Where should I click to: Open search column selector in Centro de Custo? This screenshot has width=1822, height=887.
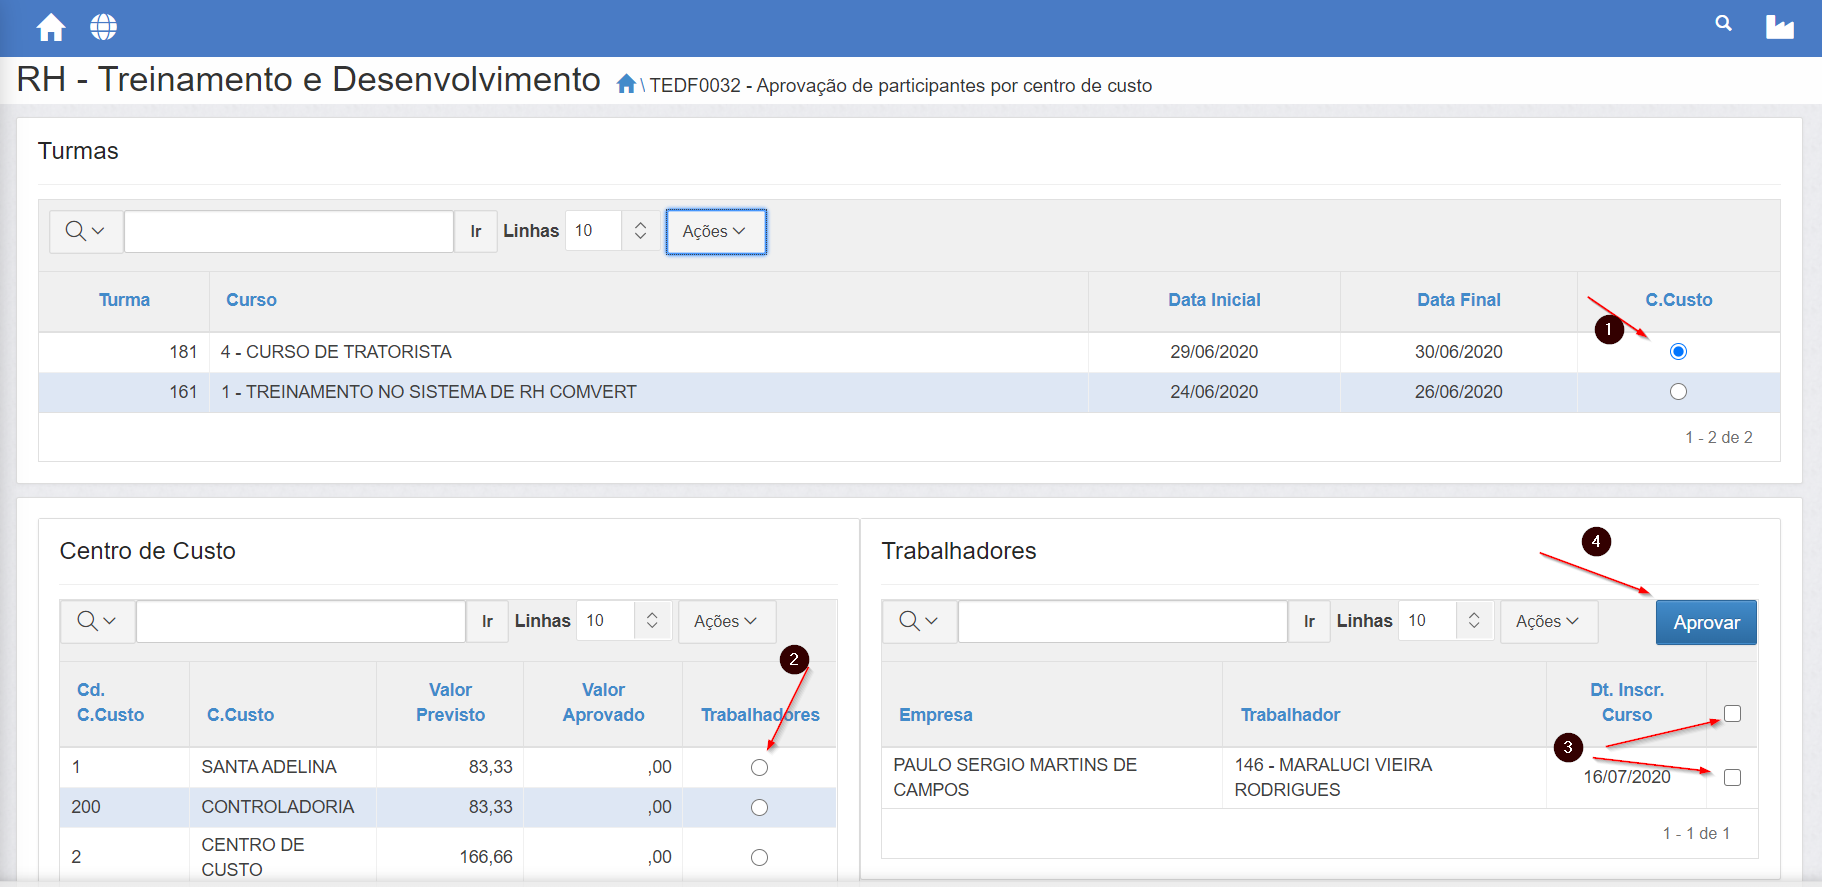point(97,621)
